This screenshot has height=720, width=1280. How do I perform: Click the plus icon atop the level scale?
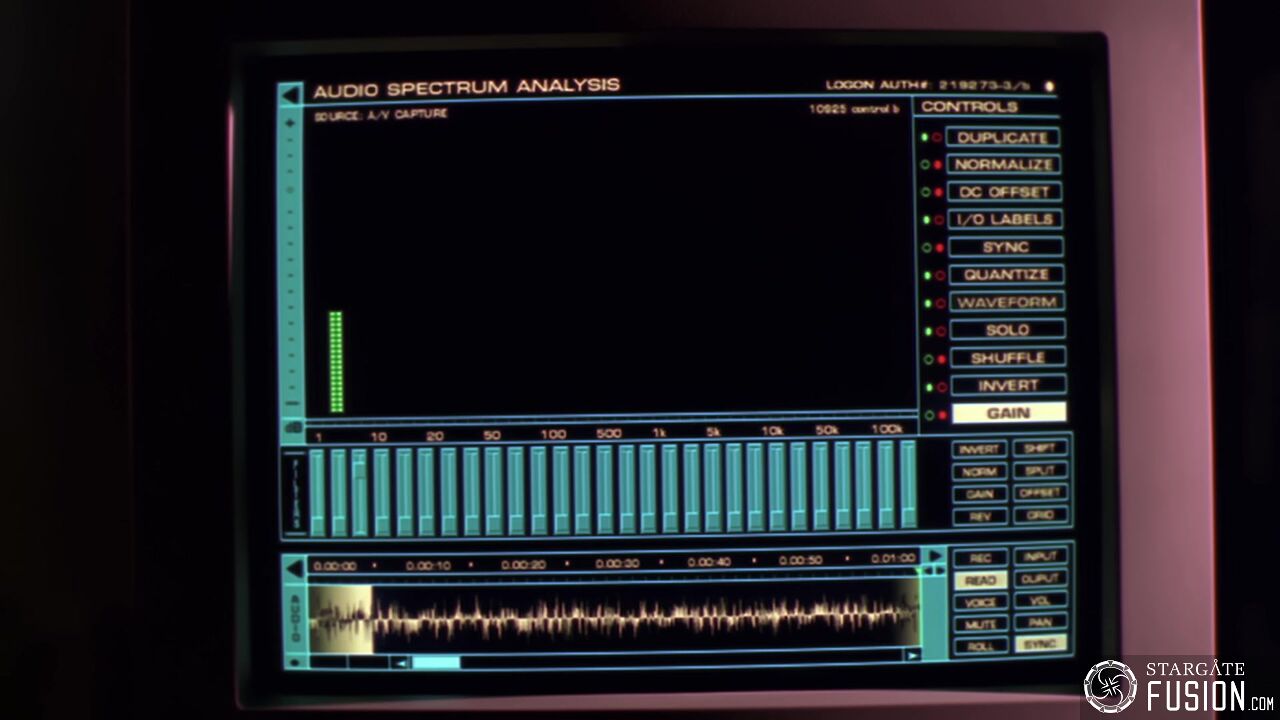pyautogui.click(x=291, y=122)
